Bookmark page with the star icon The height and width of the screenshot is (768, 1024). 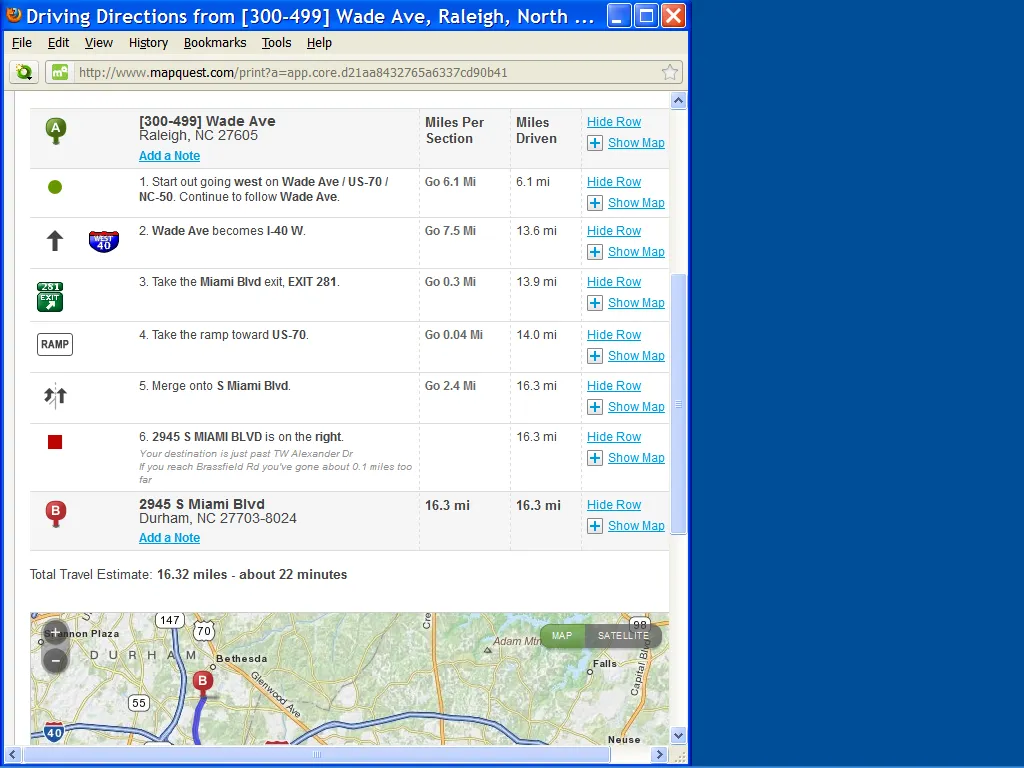coord(669,72)
